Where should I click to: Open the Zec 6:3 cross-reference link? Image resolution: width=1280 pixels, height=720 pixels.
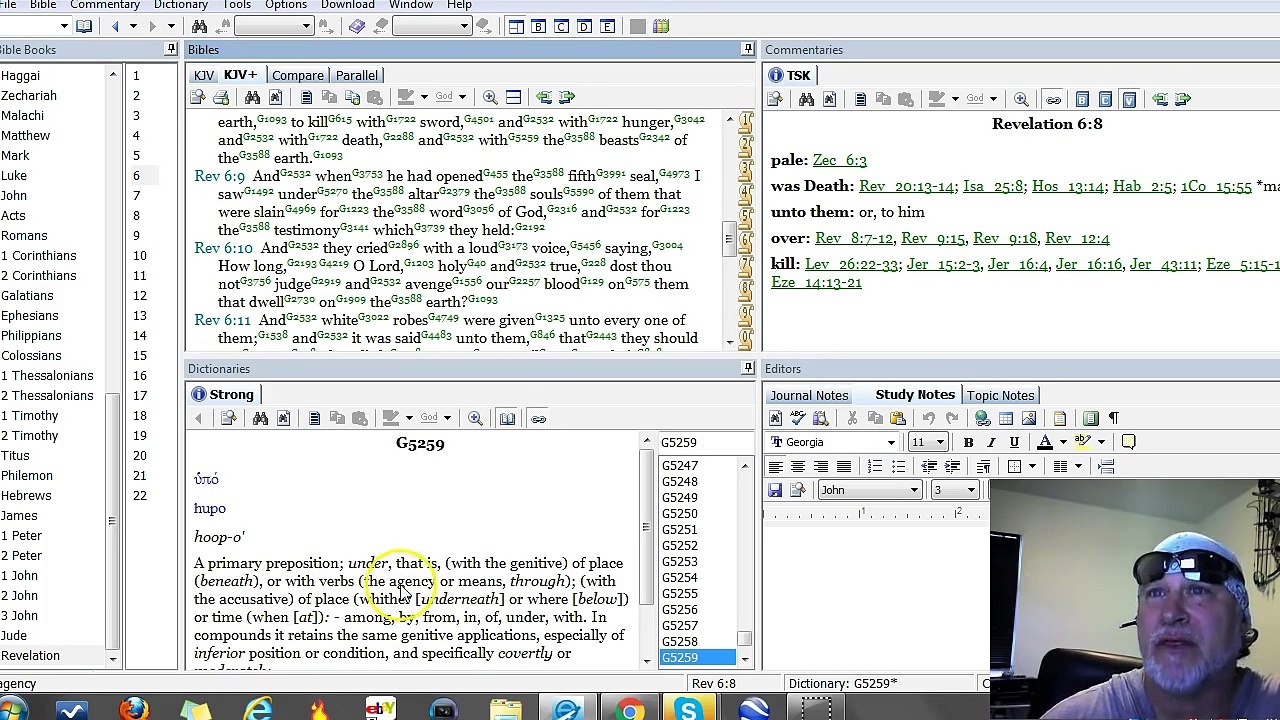(x=840, y=160)
